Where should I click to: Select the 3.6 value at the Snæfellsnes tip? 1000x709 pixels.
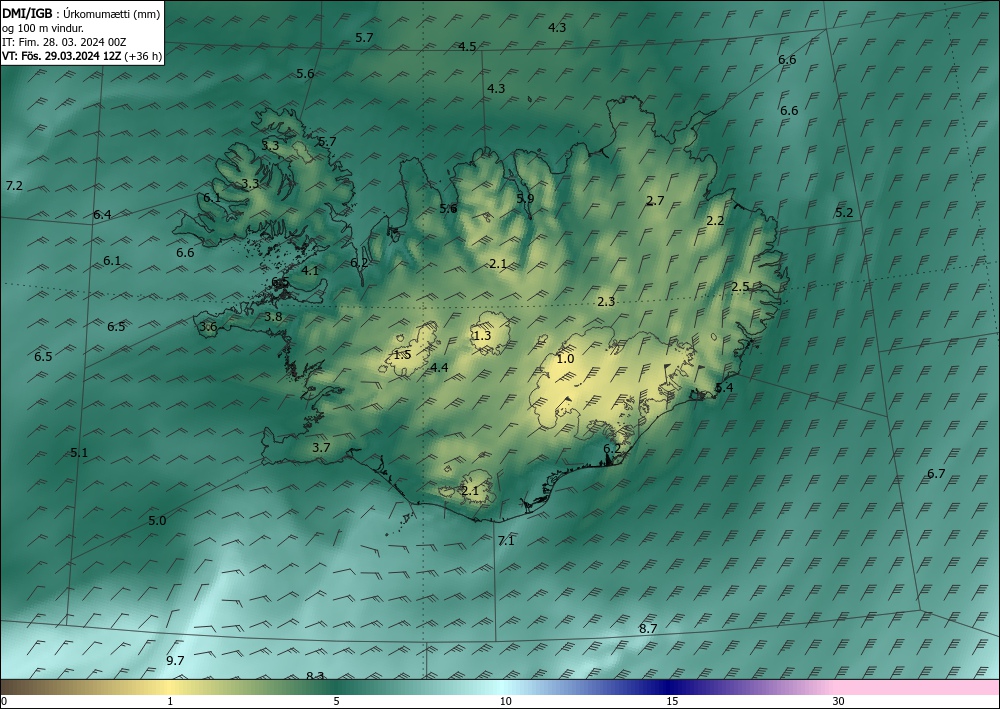pos(209,327)
